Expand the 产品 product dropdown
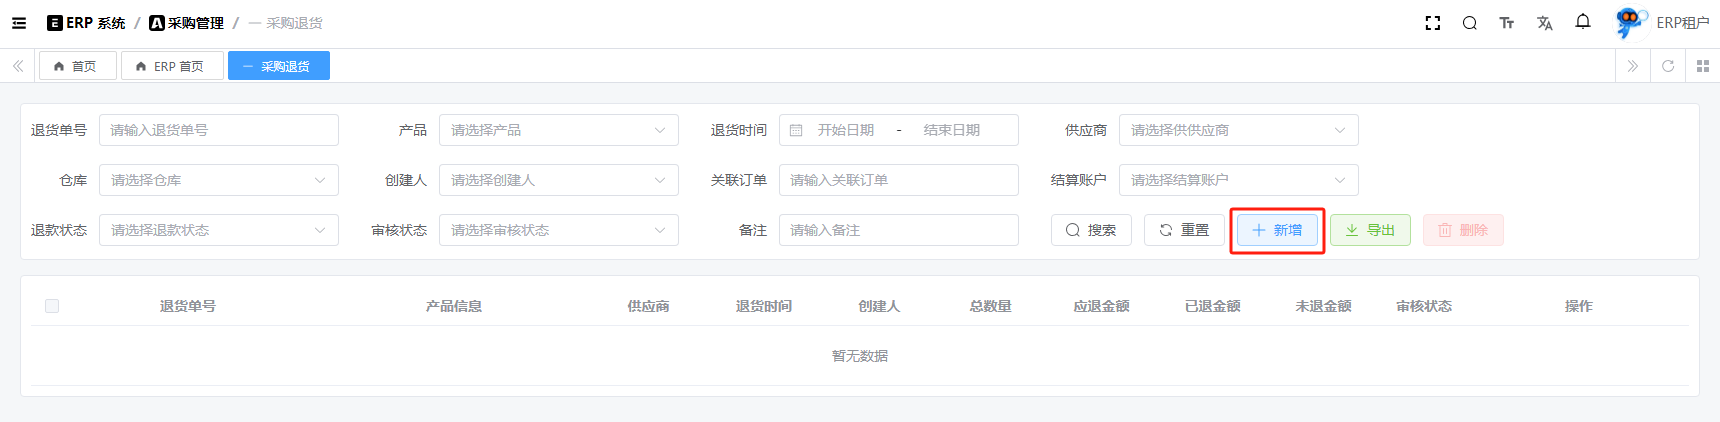The image size is (1720, 422). point(558,130)
